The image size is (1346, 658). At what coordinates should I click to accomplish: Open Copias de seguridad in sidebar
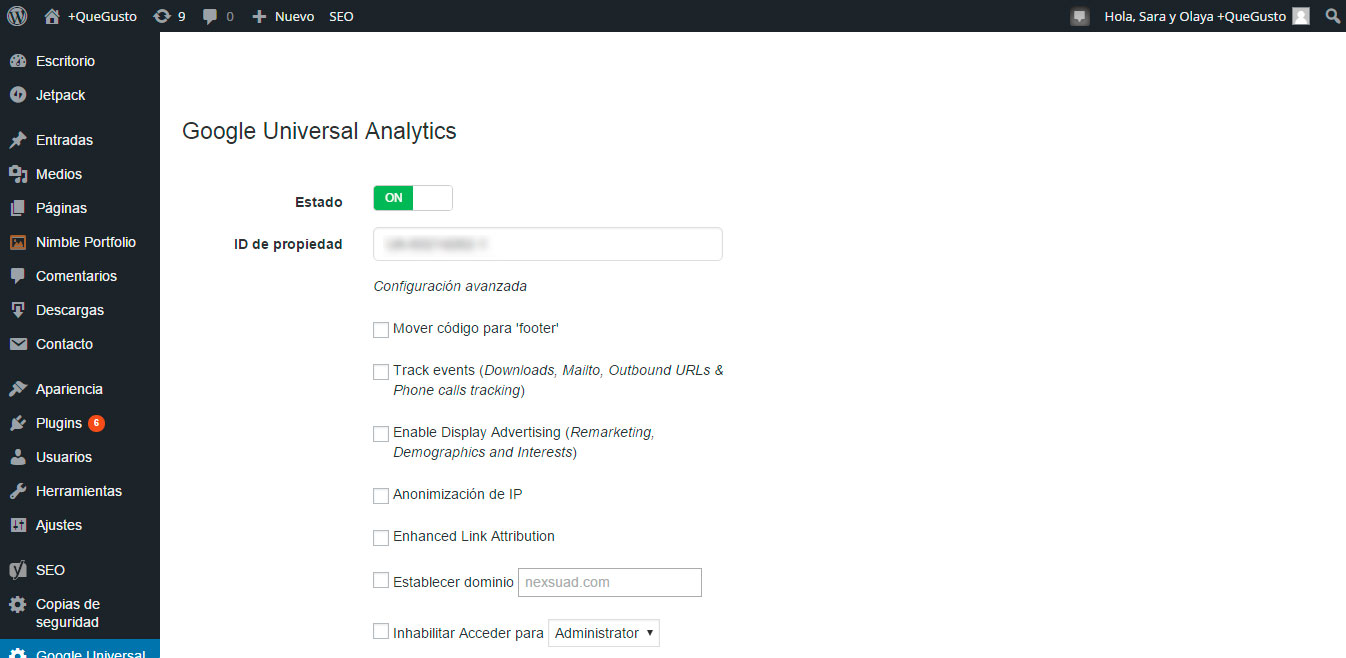click(x=68, y=613)
